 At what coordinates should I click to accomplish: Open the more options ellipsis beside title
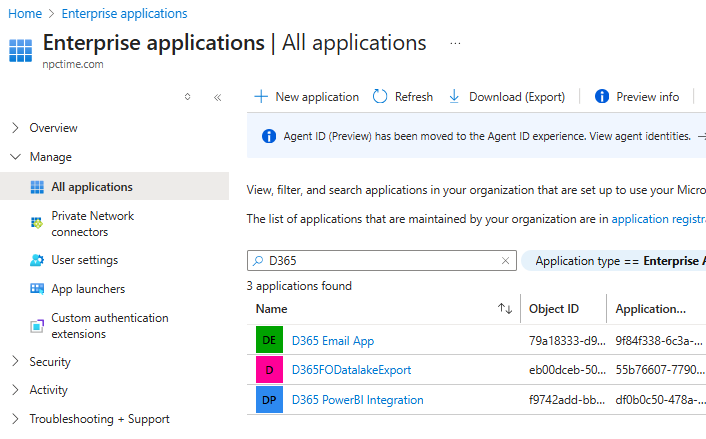tap(455, 44)
